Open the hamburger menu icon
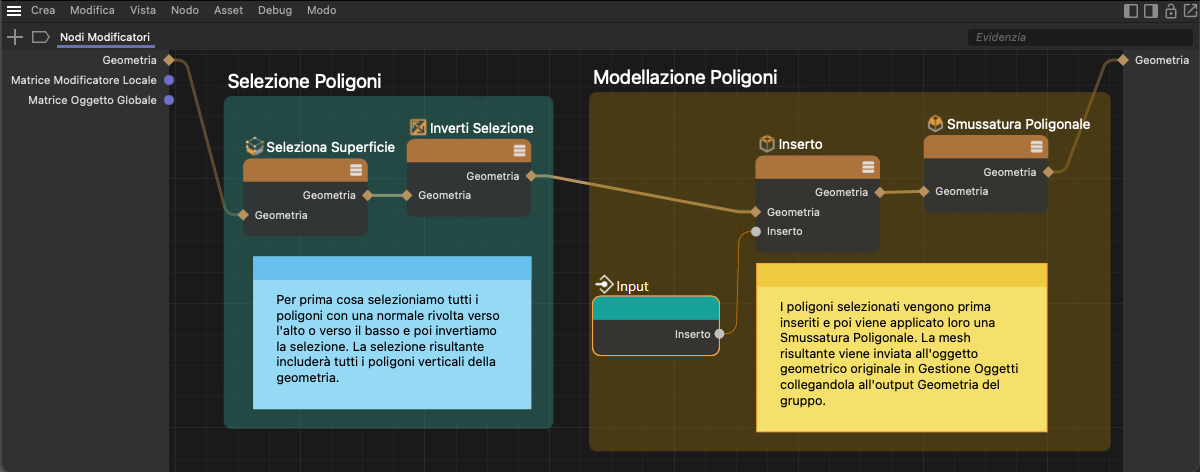The height and width of the screenshot is (472, 1200). coord(14,10)
